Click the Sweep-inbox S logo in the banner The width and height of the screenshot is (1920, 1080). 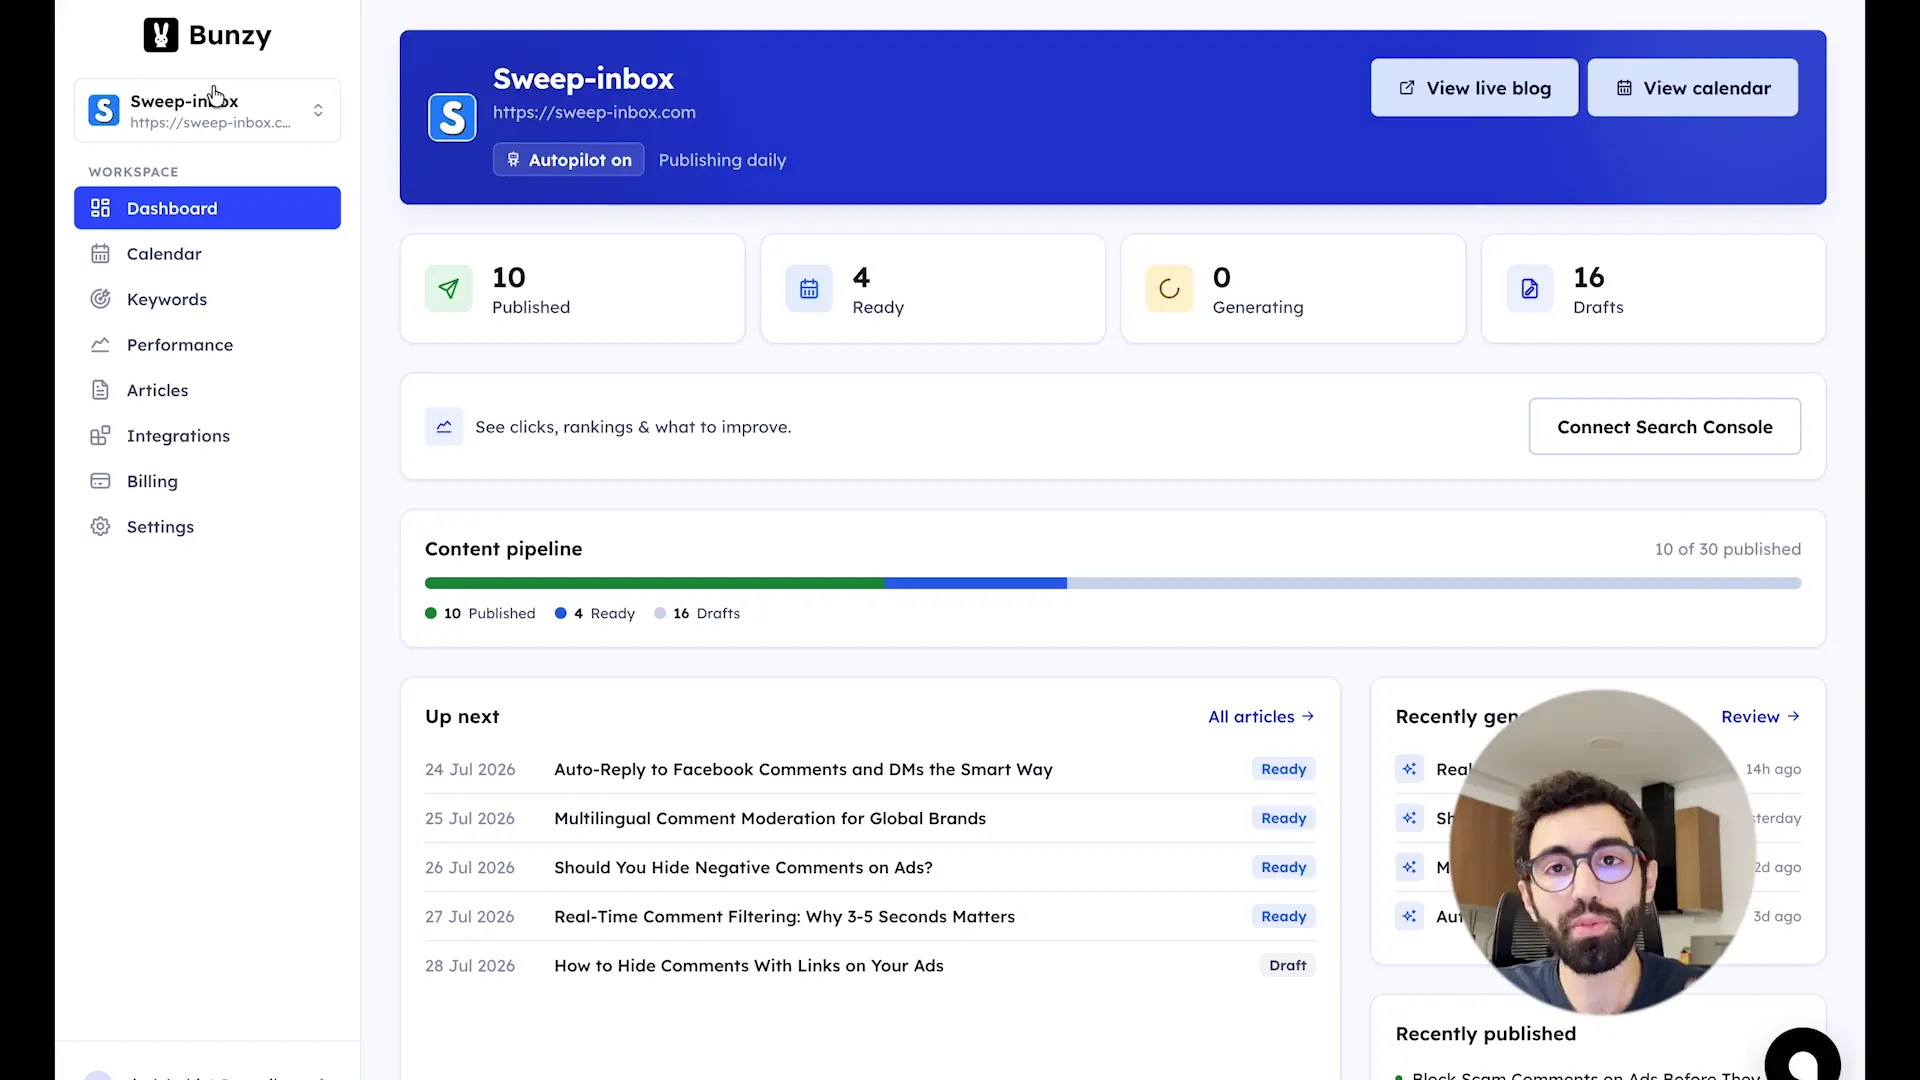452,117
